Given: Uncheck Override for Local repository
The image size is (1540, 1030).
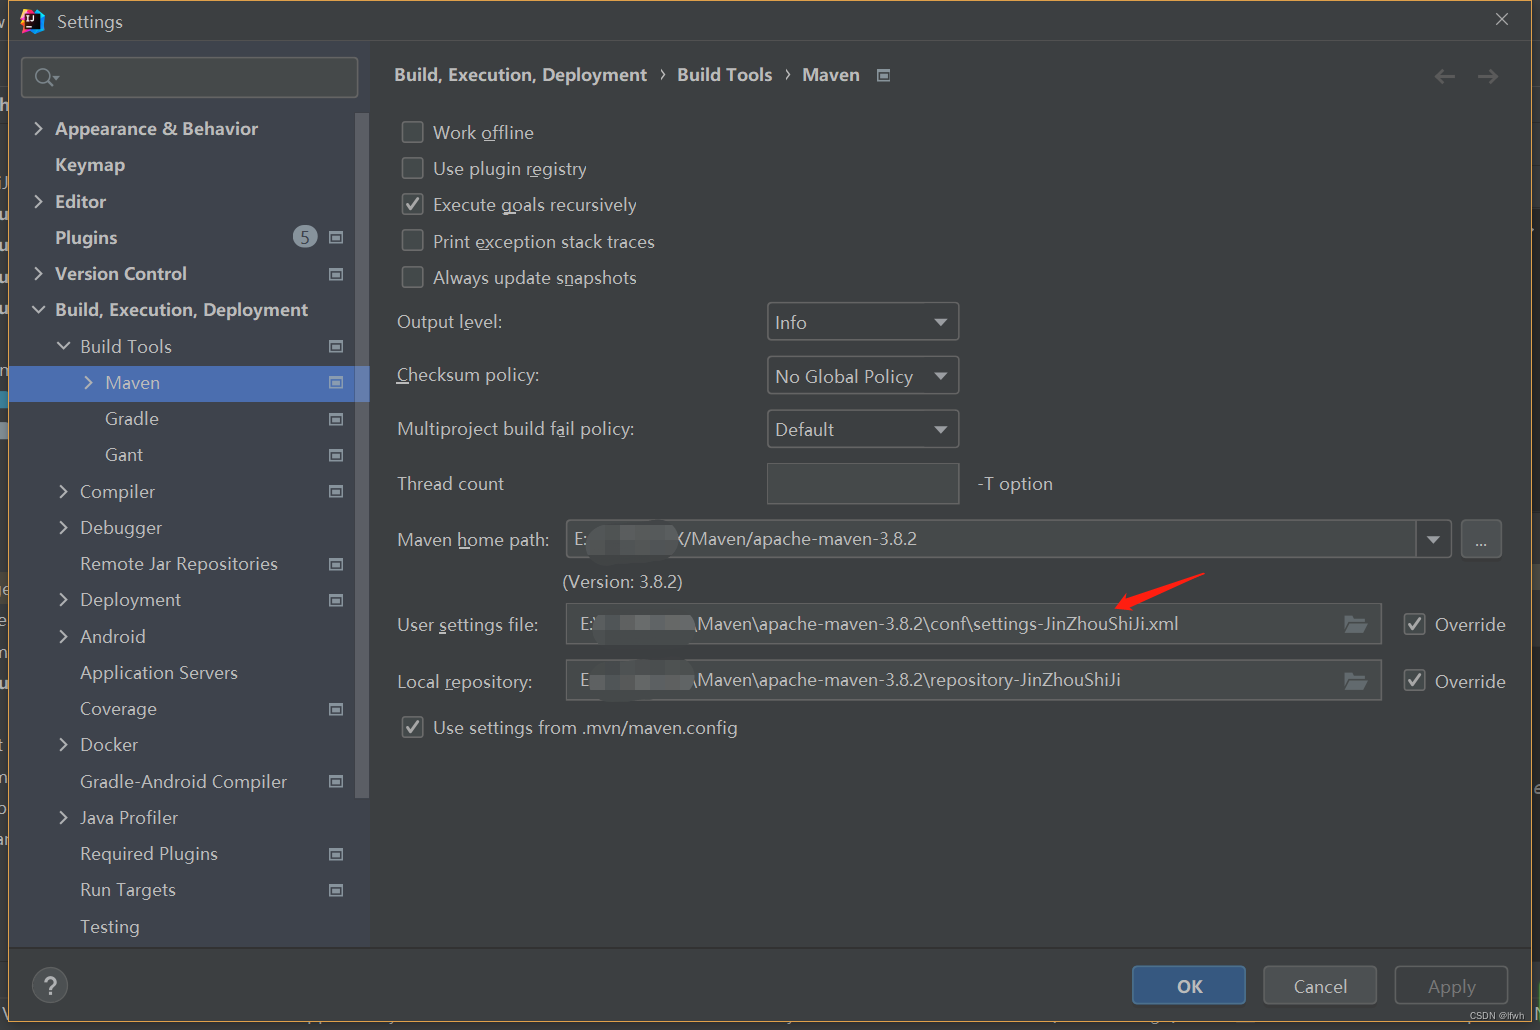Looking at the screenshot, I should 1414,681.
